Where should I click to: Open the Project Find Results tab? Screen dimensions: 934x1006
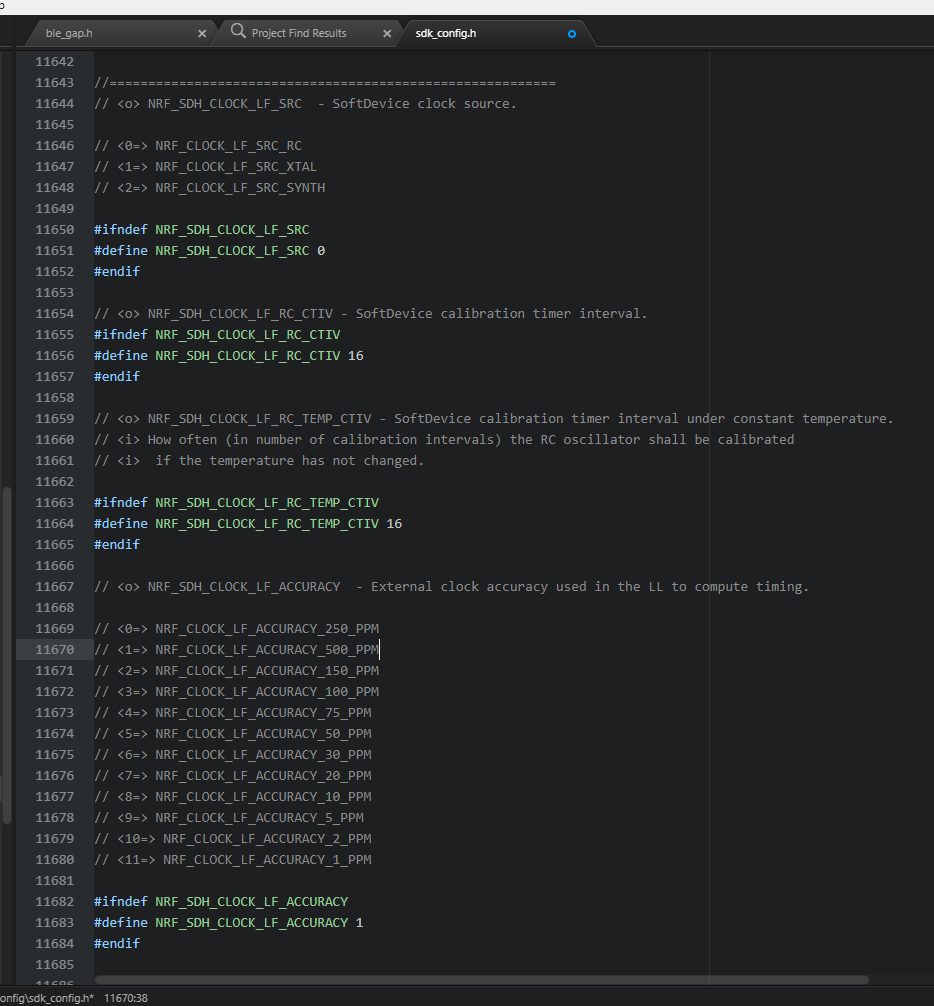pyautogui.click(x=298, y=33)
